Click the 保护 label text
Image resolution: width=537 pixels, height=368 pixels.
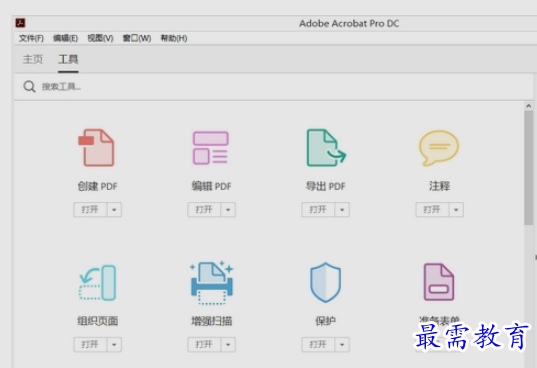pyautogui.click(x=325, y=321)
